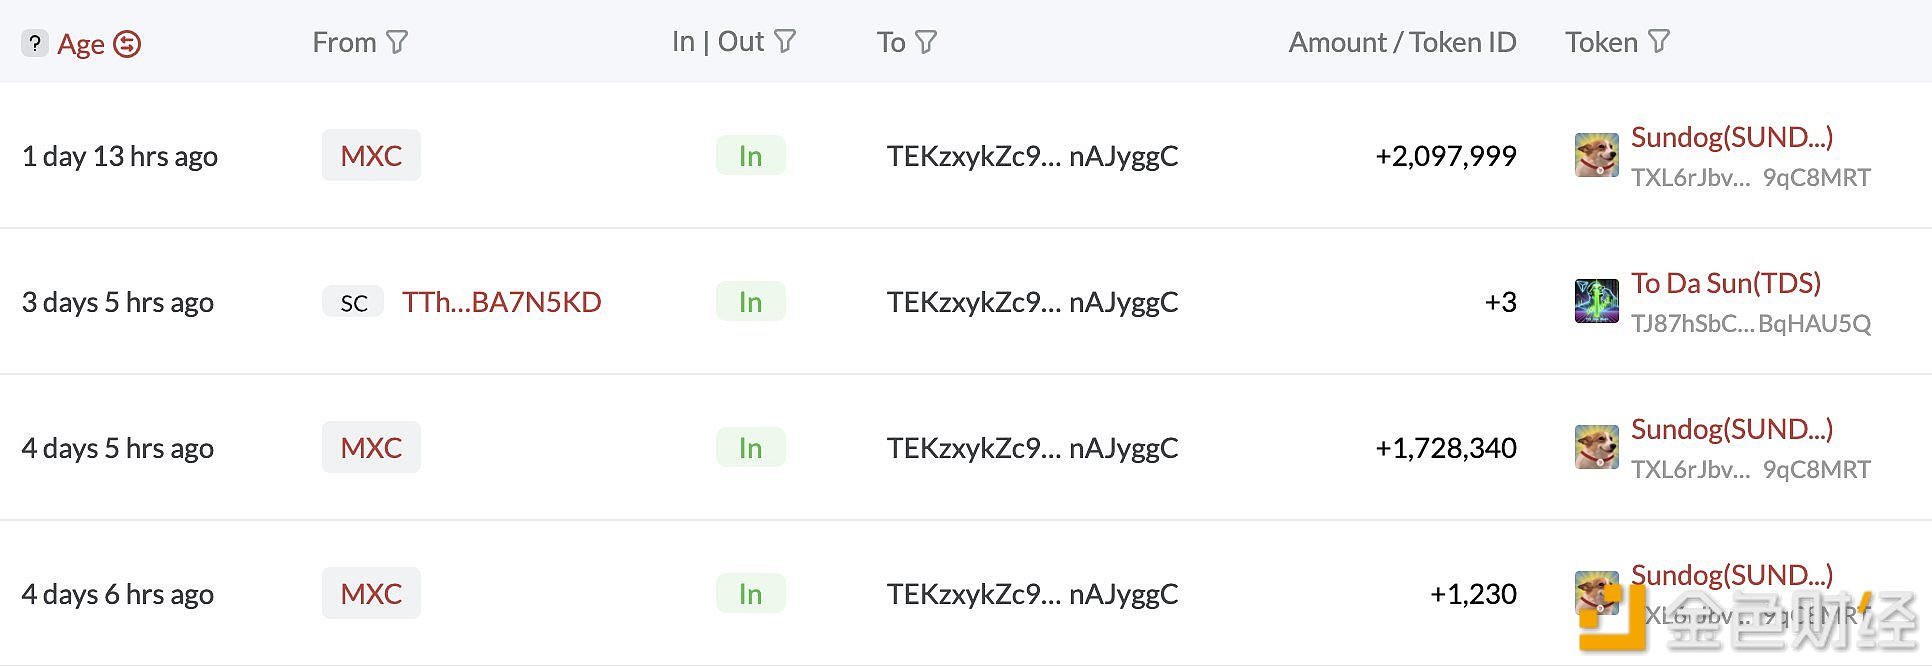This screenshot has height=666, width=1932.
Task: Toggle the Age time format switch icon
Action: tap(127, 44)
